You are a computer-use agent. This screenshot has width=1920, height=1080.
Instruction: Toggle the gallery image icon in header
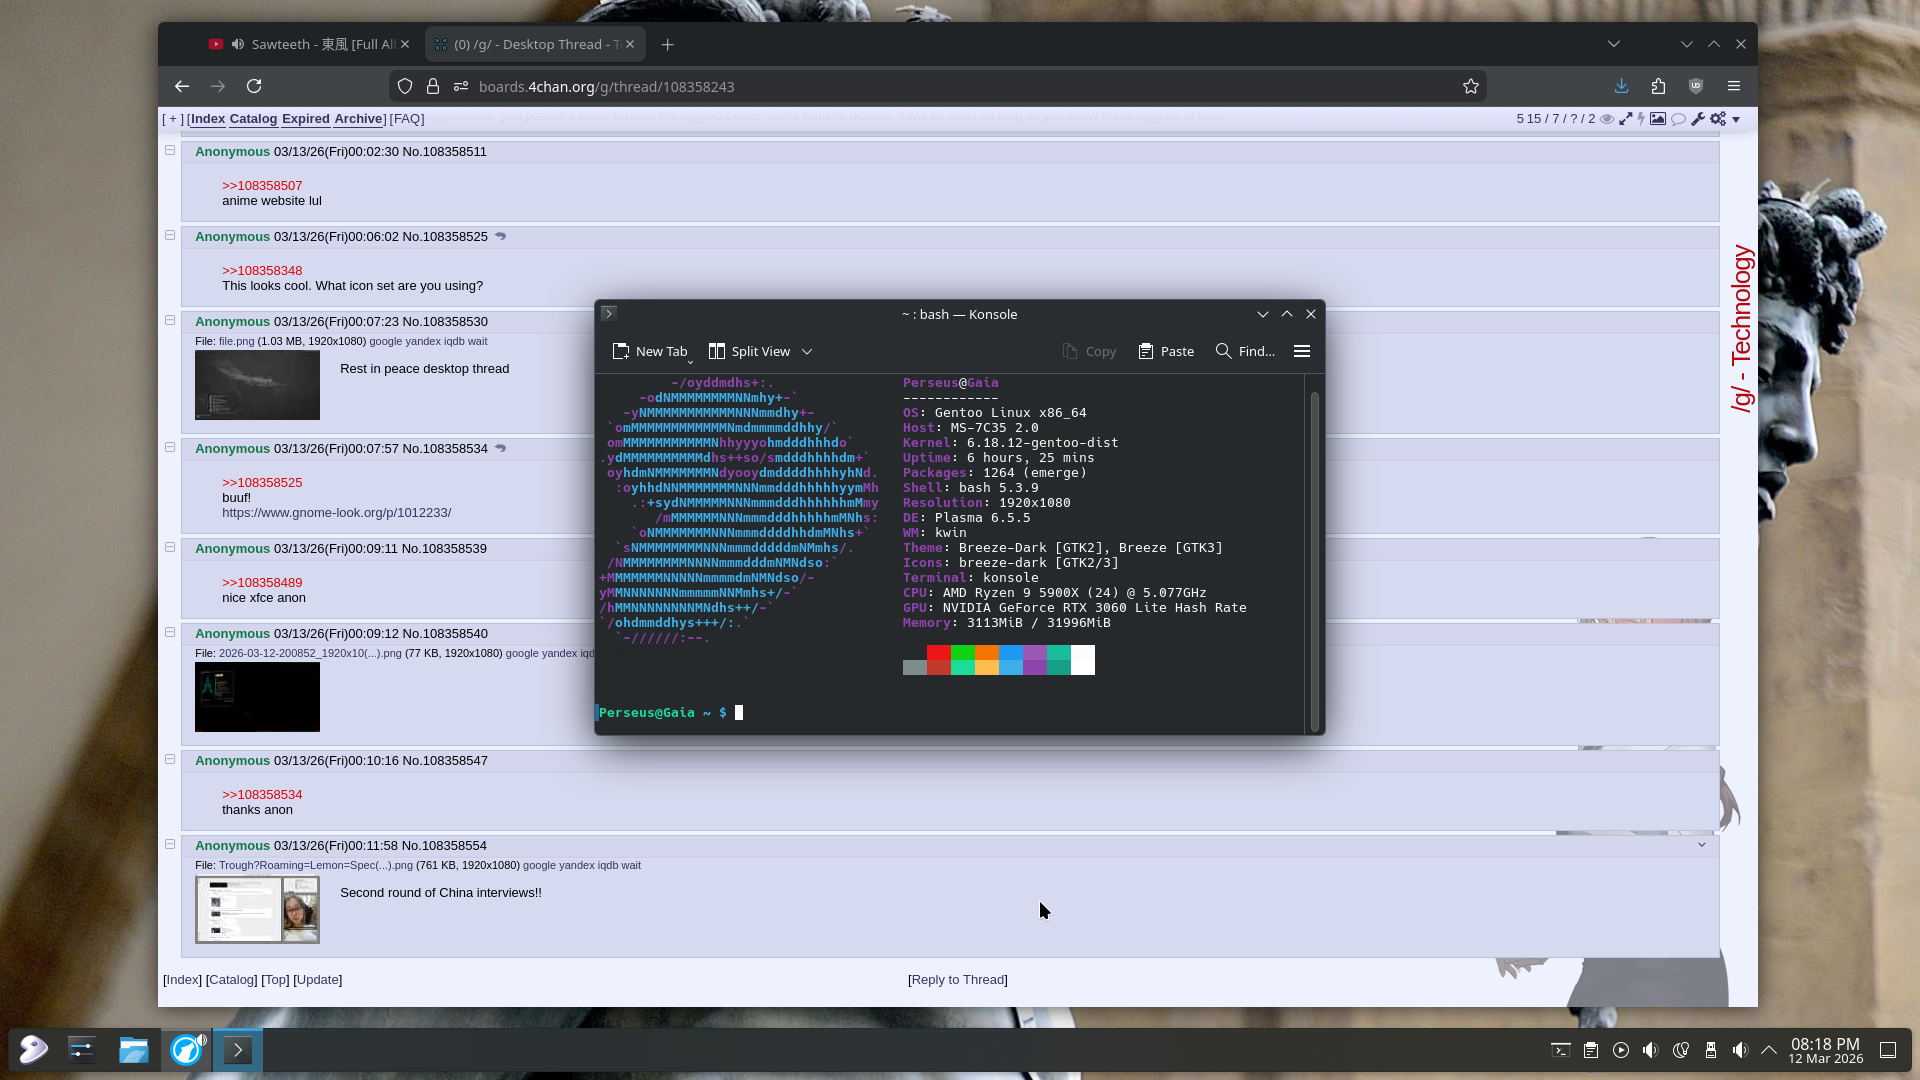tap(1658, 119)
